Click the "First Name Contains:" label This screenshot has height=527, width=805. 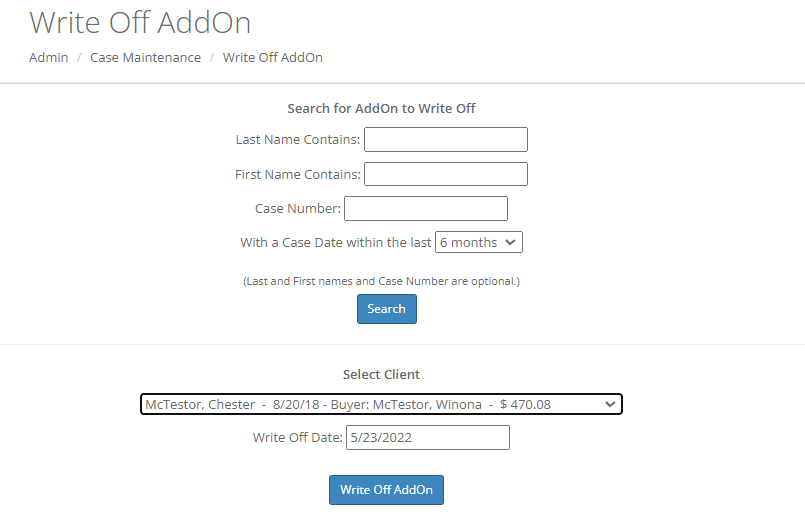pos(298,174)
